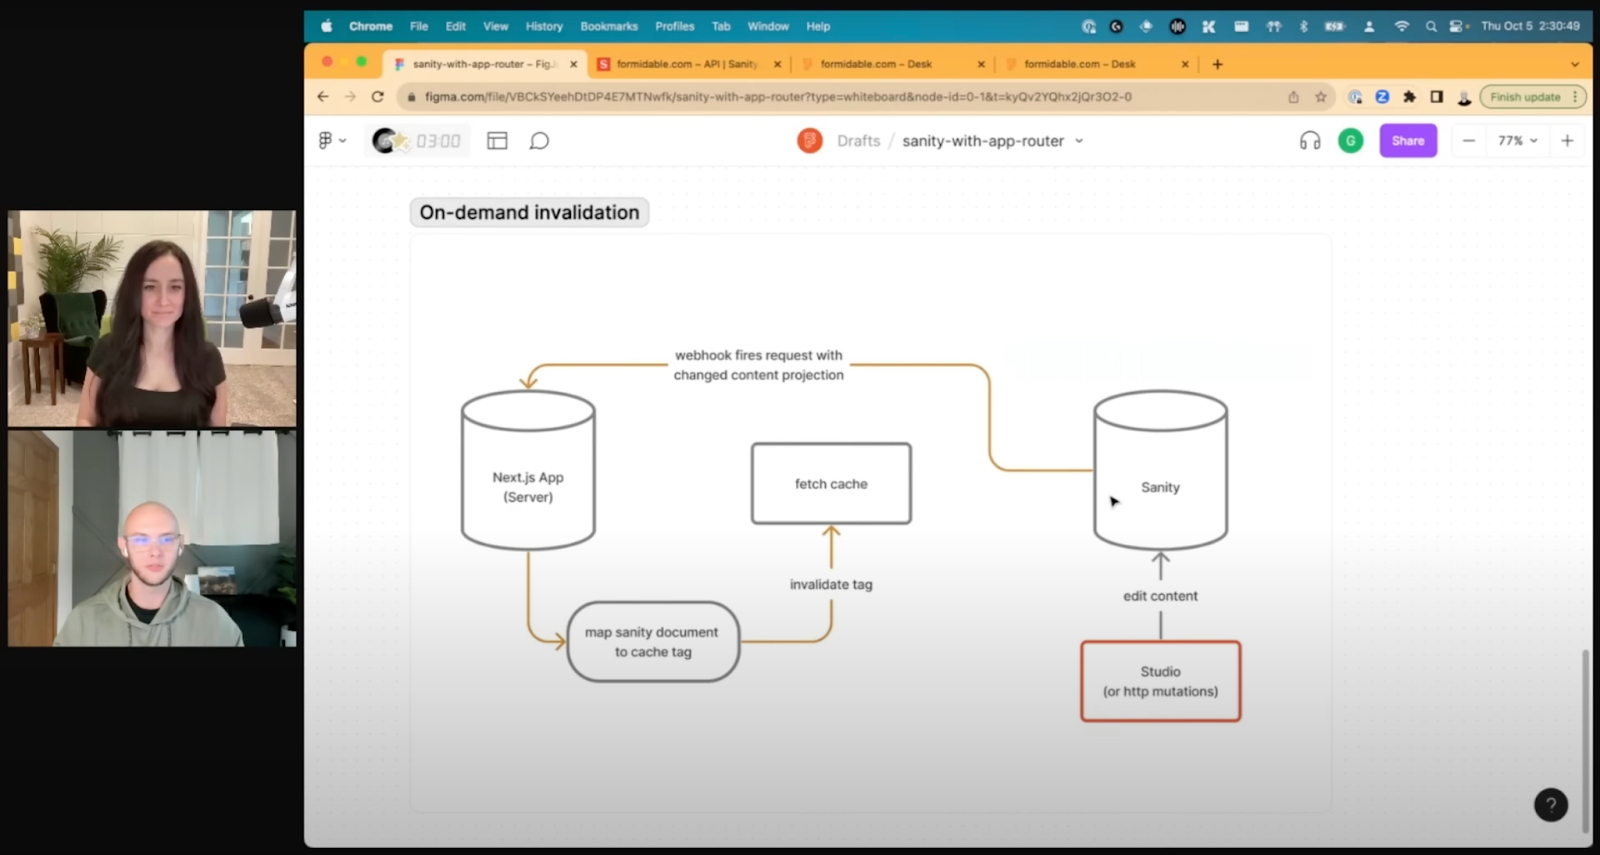Click the invalidate tag connector label
Image resolution: width=1600 pixels, height=855 pixels.
pos(831,584)
